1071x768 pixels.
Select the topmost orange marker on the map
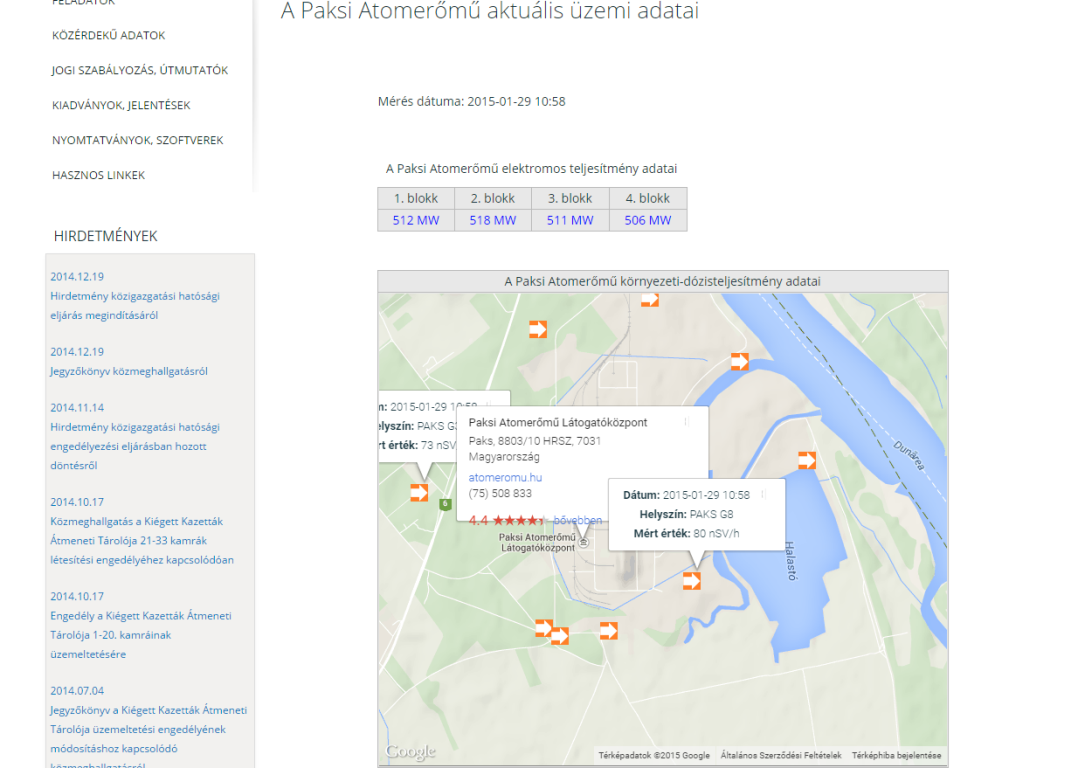click(650, 299)
